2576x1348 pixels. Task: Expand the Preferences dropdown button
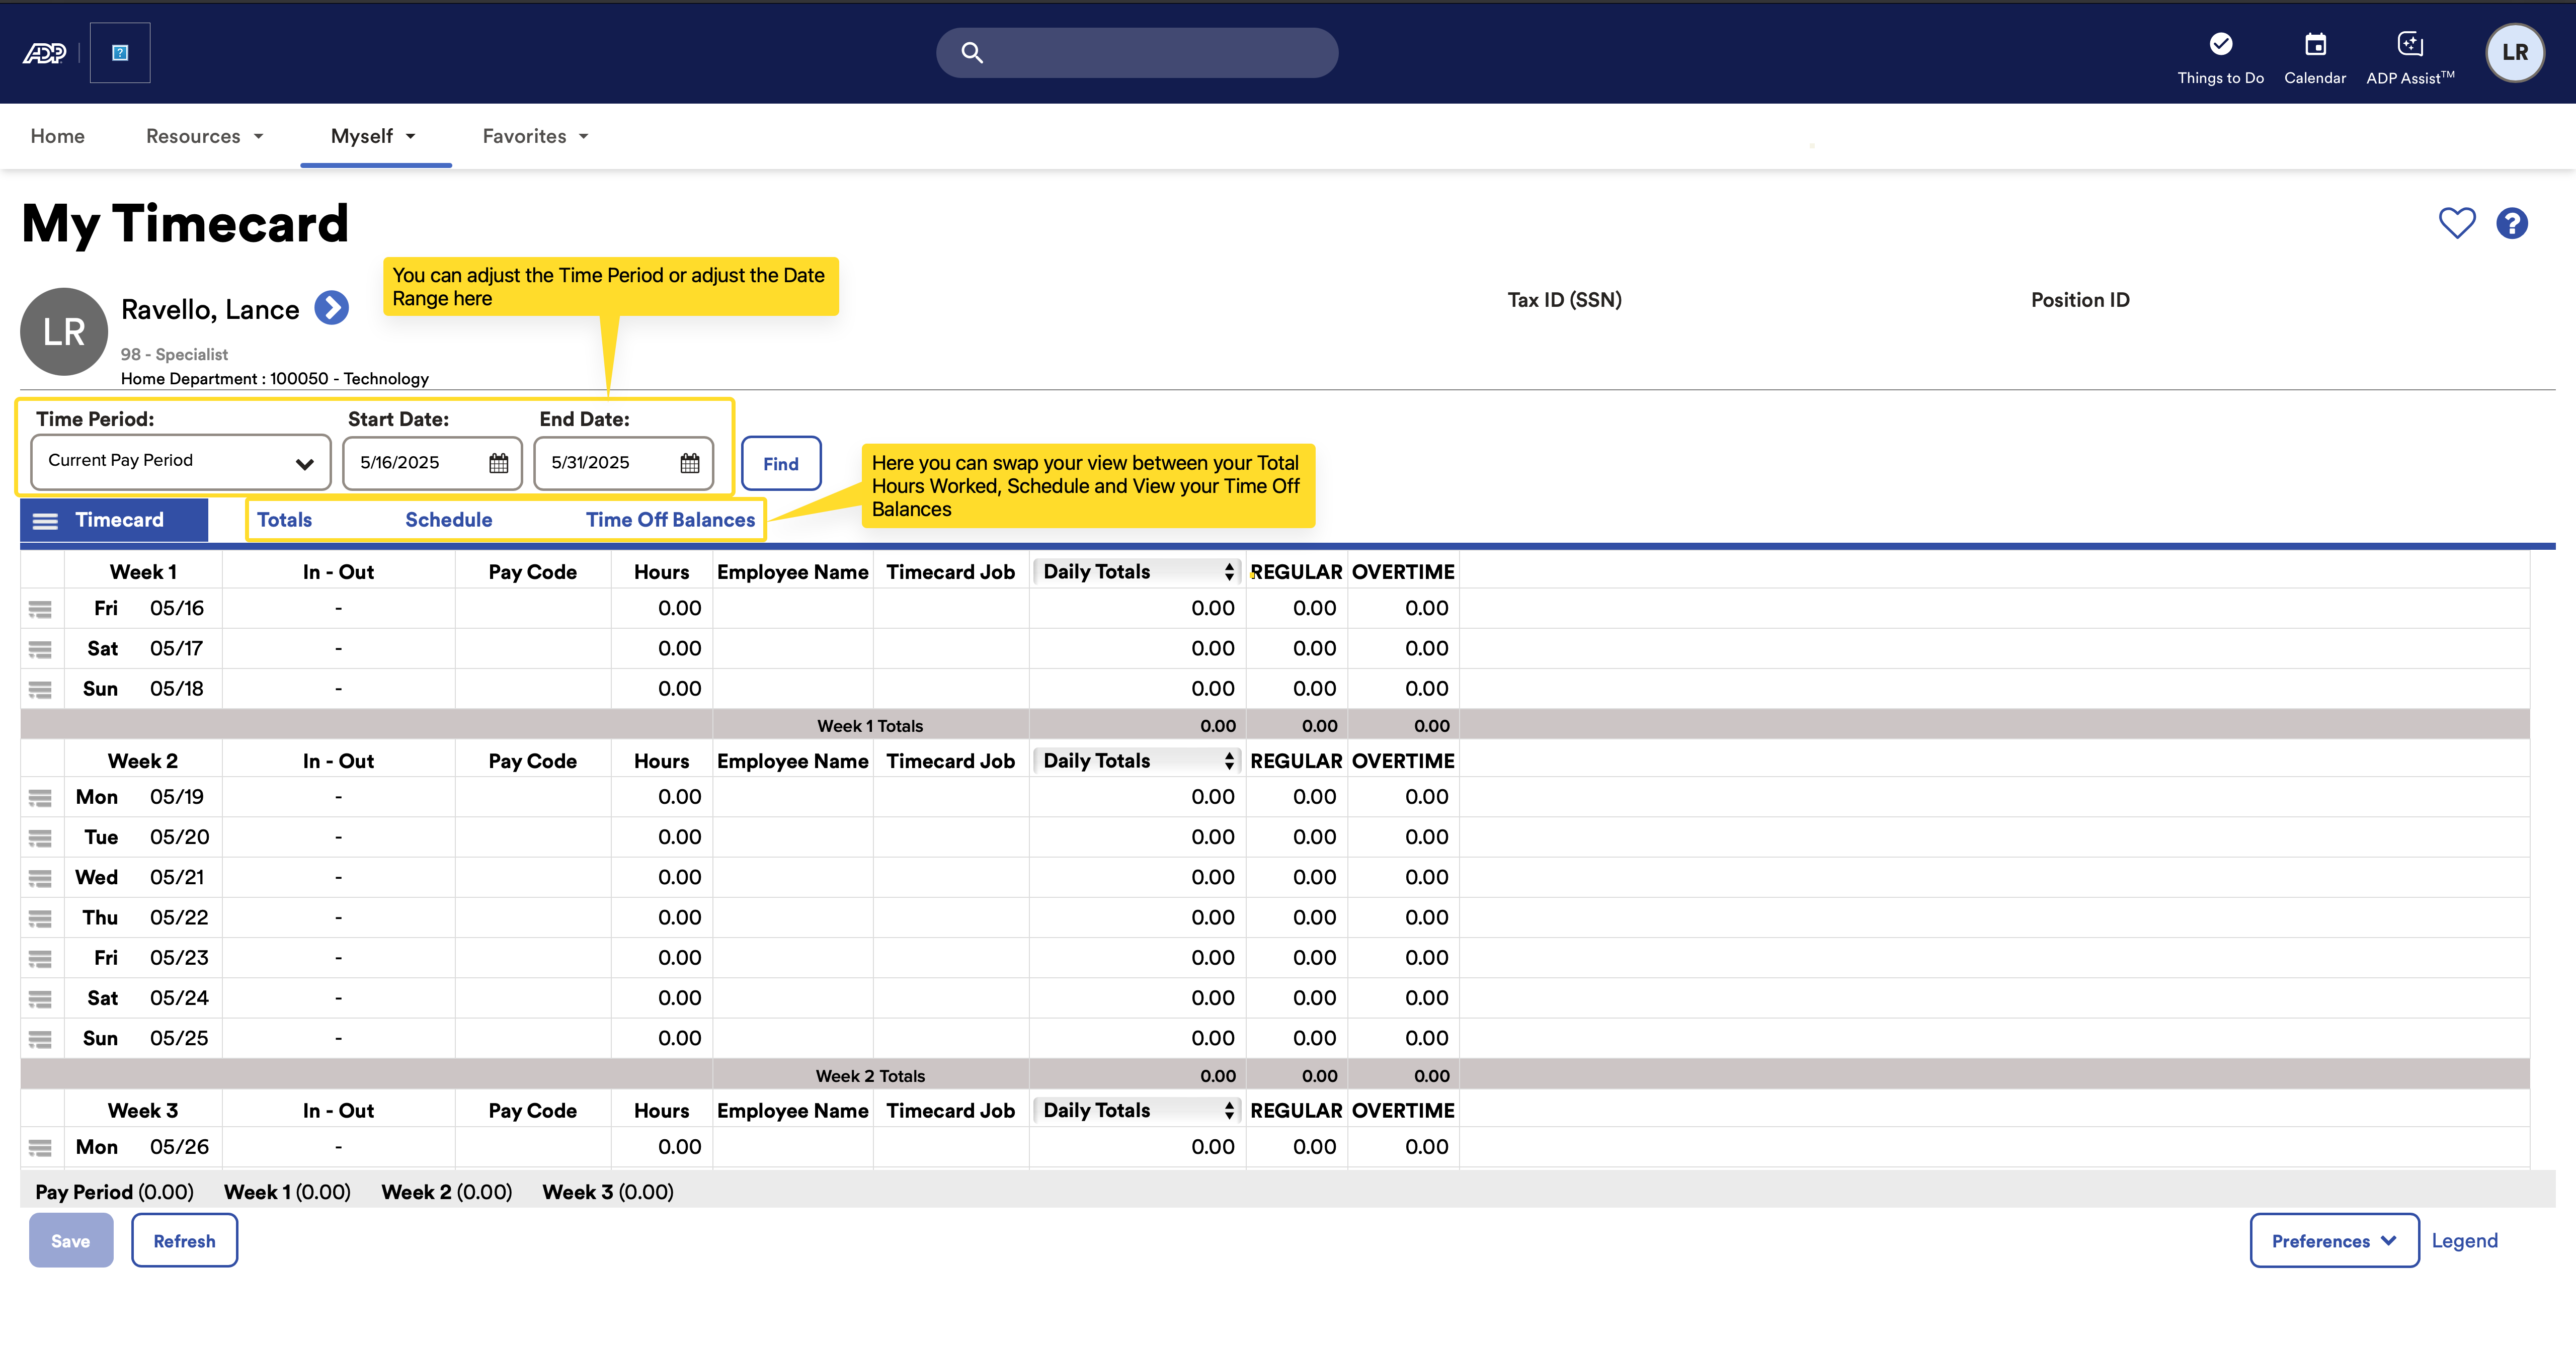click(x=2334, y=1240)
